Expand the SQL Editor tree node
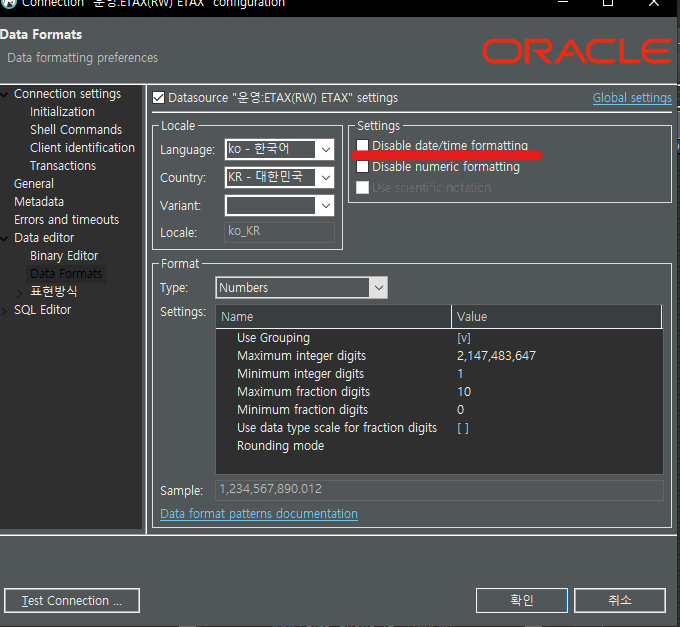 pos(4,311)
